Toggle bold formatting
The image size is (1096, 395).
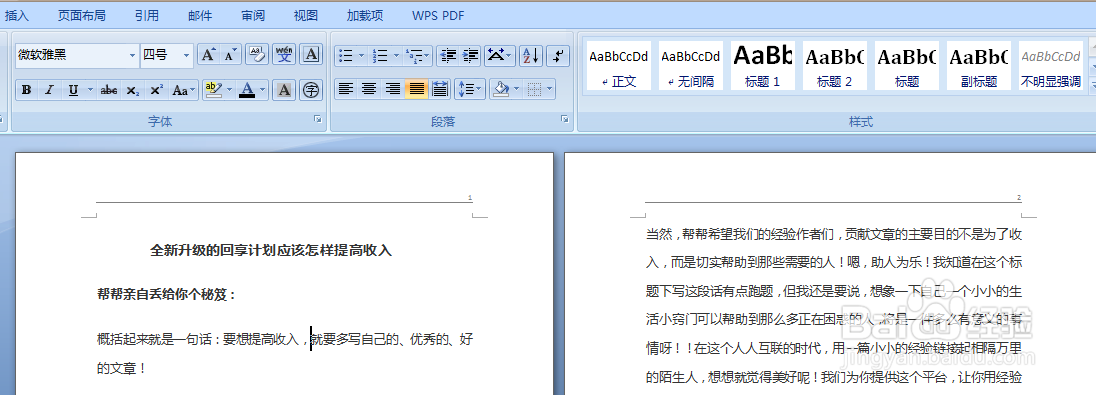point(27,89)
